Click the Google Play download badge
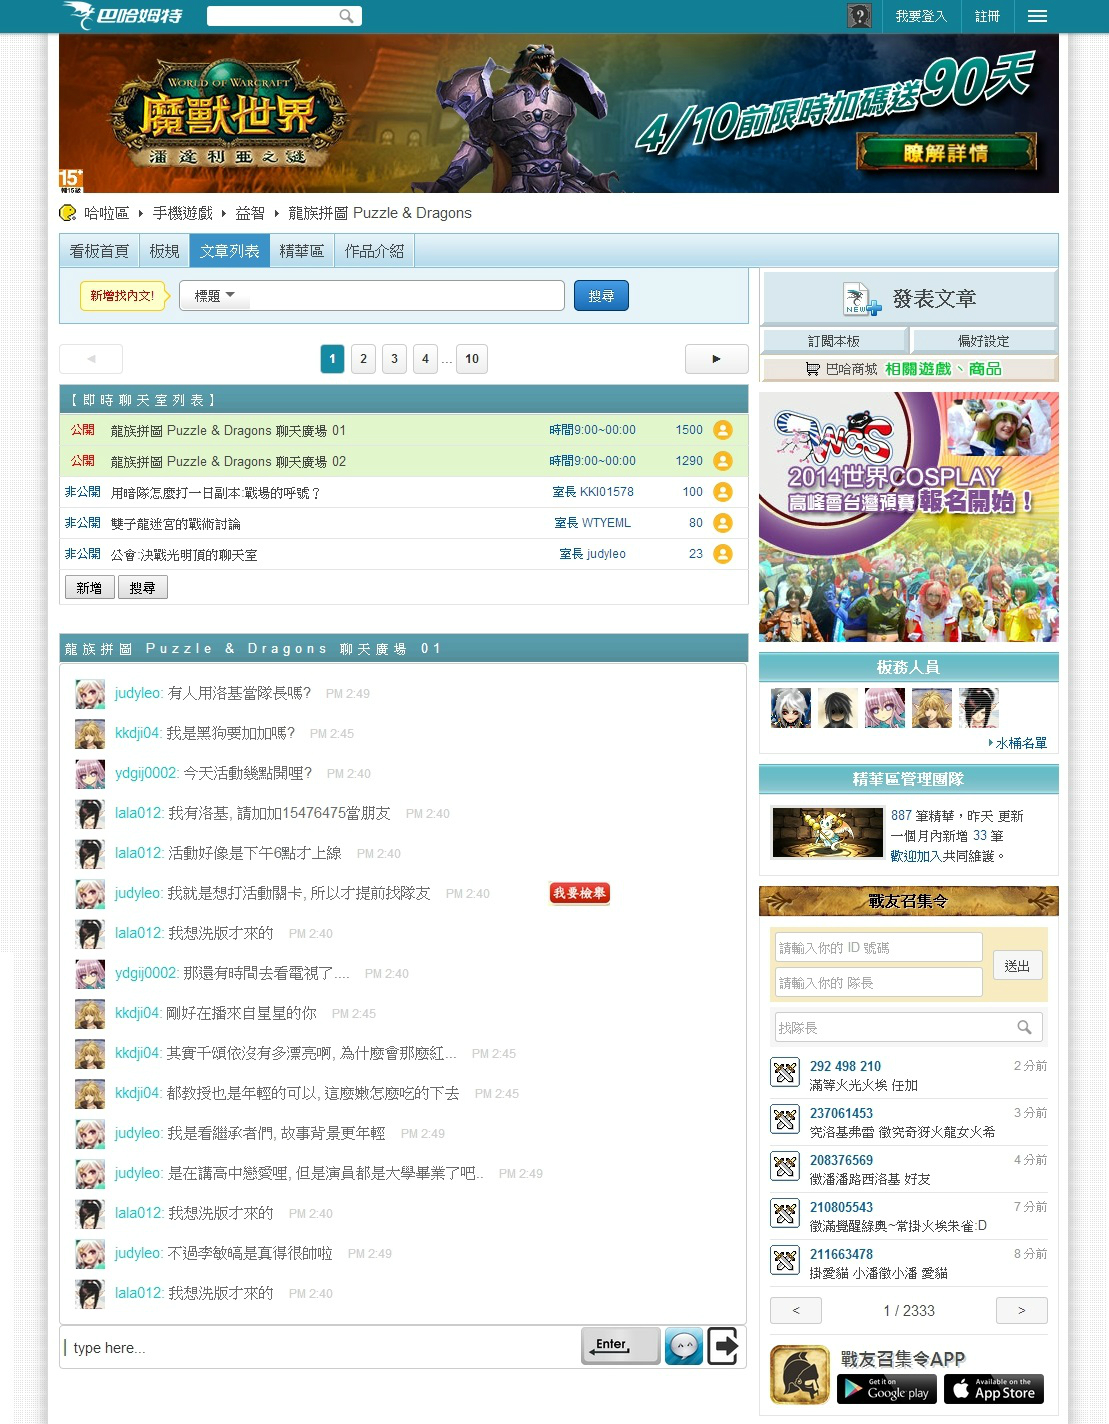This screenshot has height=1424, width=1109. tap(886, 1389)
